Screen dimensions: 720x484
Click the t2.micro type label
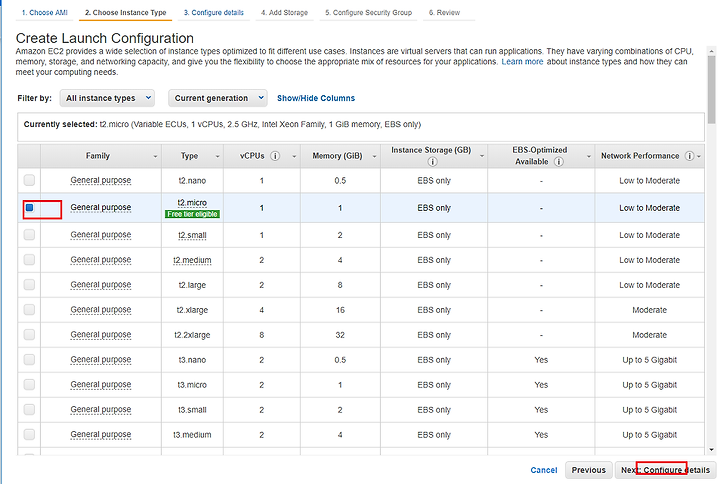pos(192,203)
